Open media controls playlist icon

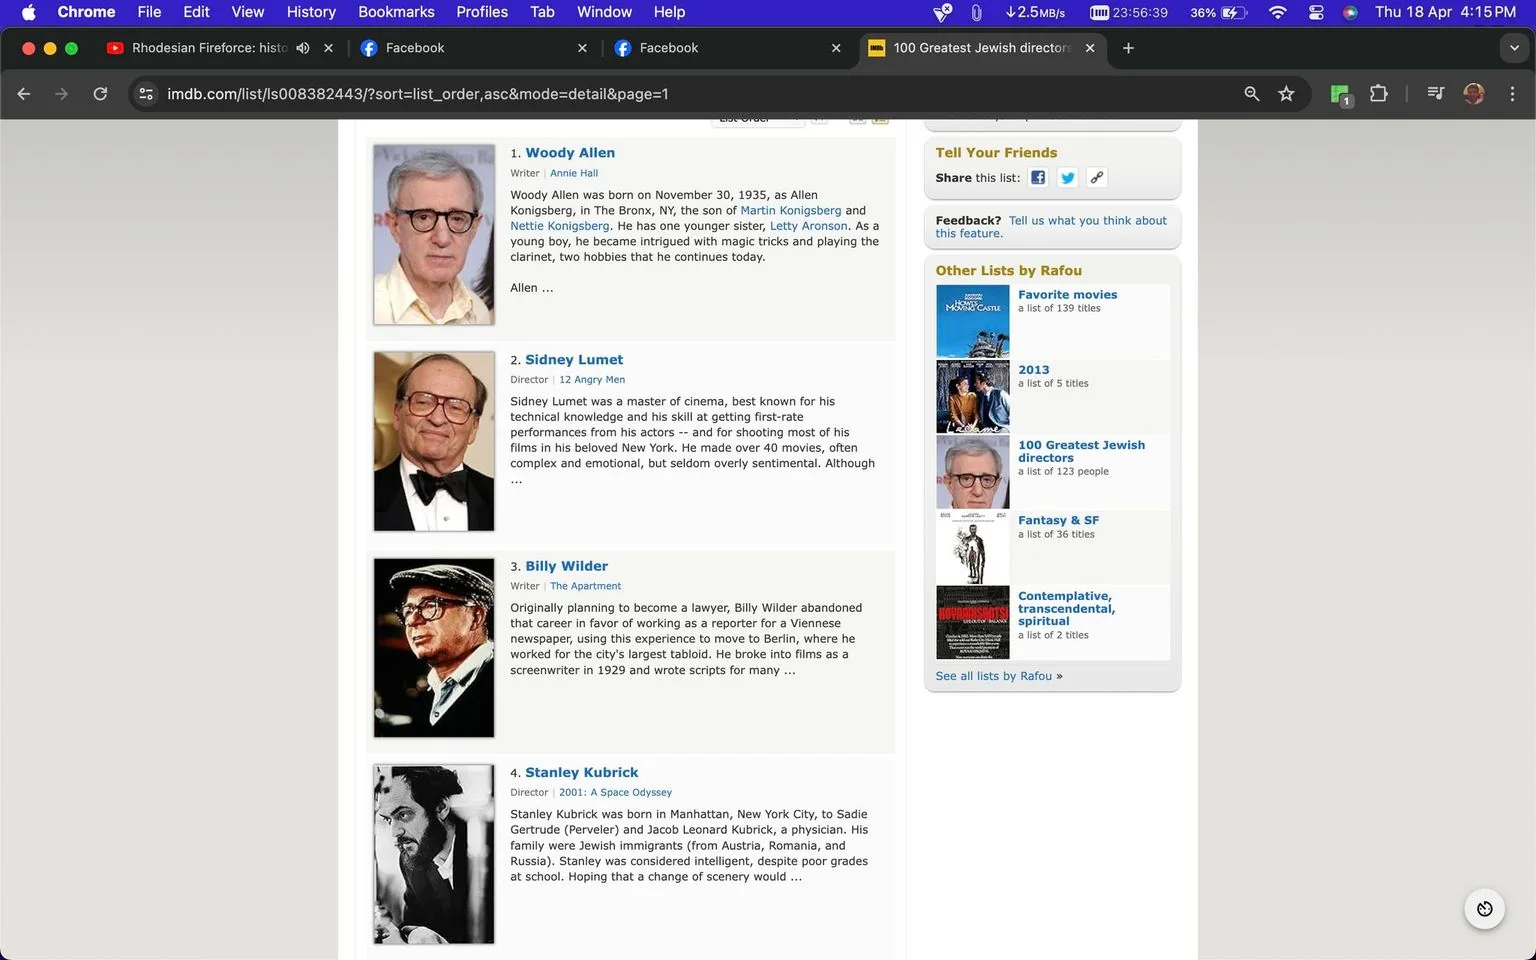1435,94
